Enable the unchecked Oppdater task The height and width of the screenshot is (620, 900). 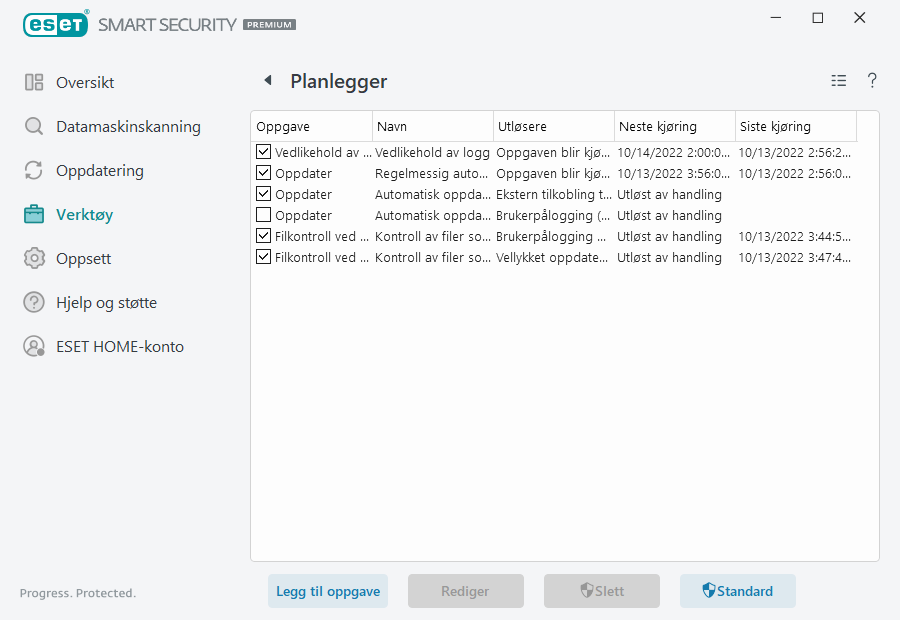pos(265,215)
